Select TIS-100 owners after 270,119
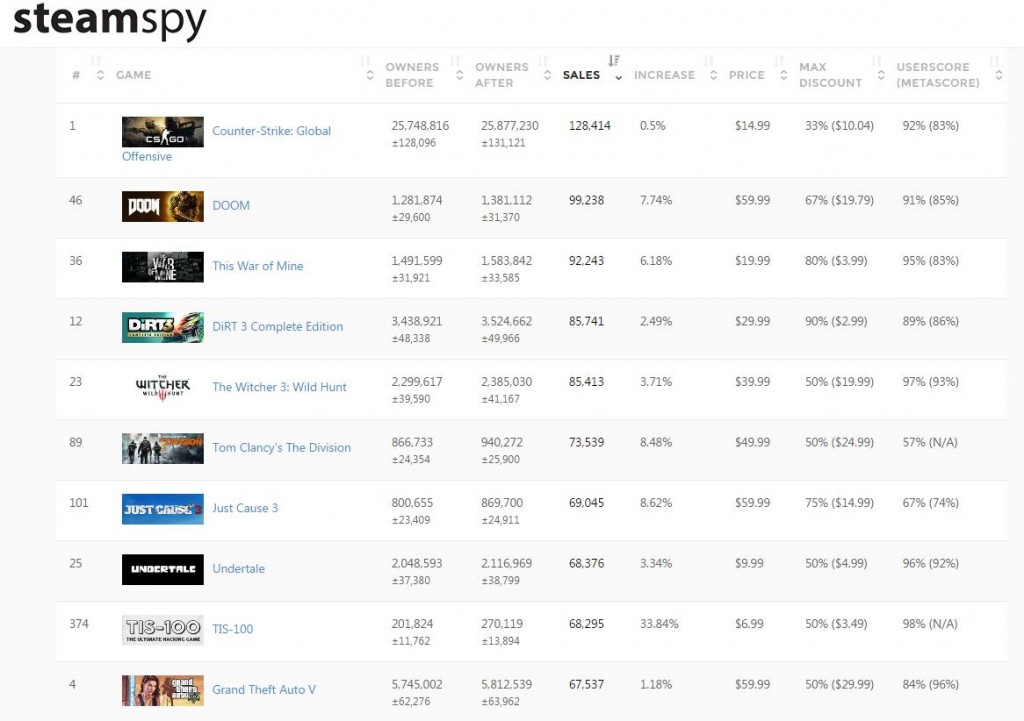 [502, 624]
